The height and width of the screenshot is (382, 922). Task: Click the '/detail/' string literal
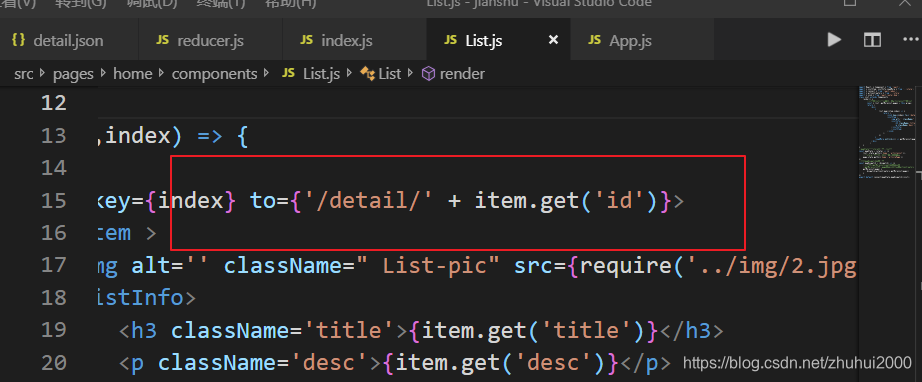(x=369, y=201)
